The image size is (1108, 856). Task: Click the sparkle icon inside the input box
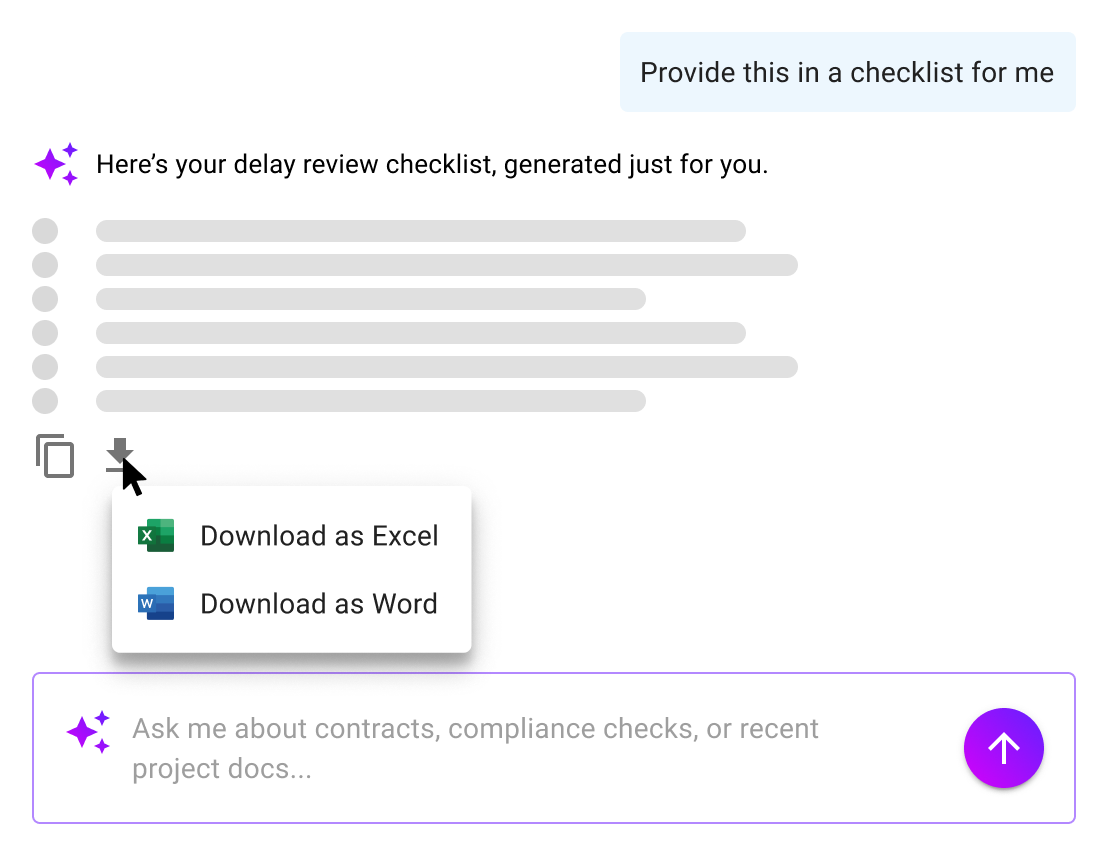88,730
